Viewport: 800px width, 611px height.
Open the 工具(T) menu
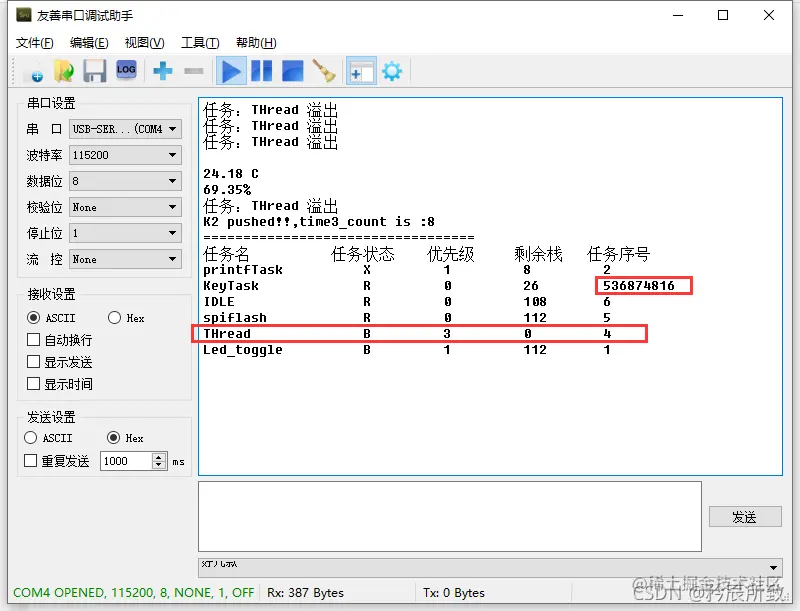click(x=200, y=43)
